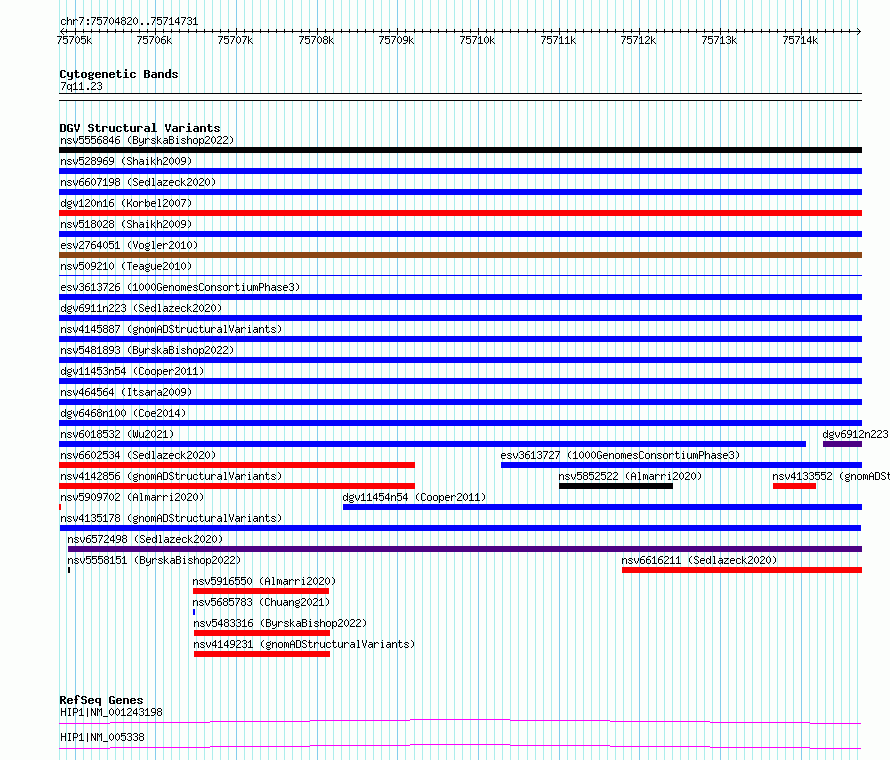The width and height of the screenshot is (890, 760).
Task: Open the dgv11454n54 (Cooper2011) label
Action: (x=414, y=497)
